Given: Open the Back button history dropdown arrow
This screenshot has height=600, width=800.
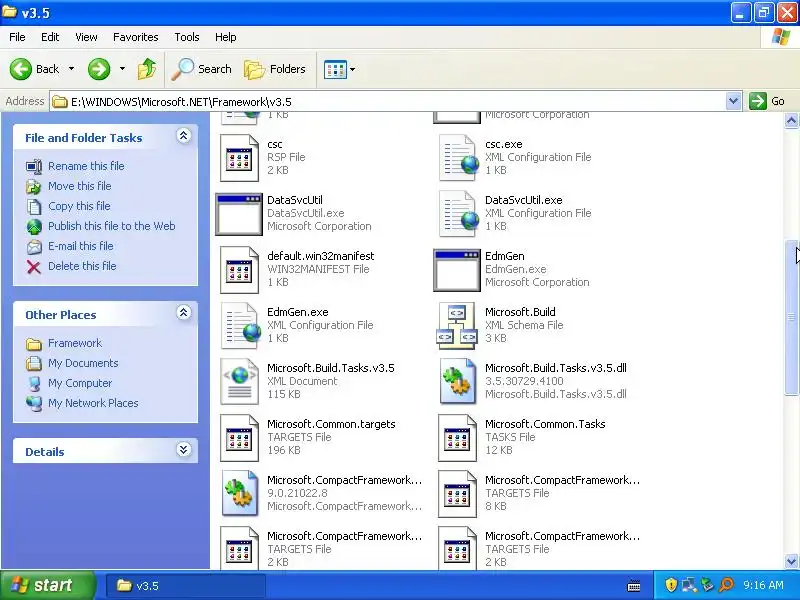Looking at the screenshot, I should 71,69.
